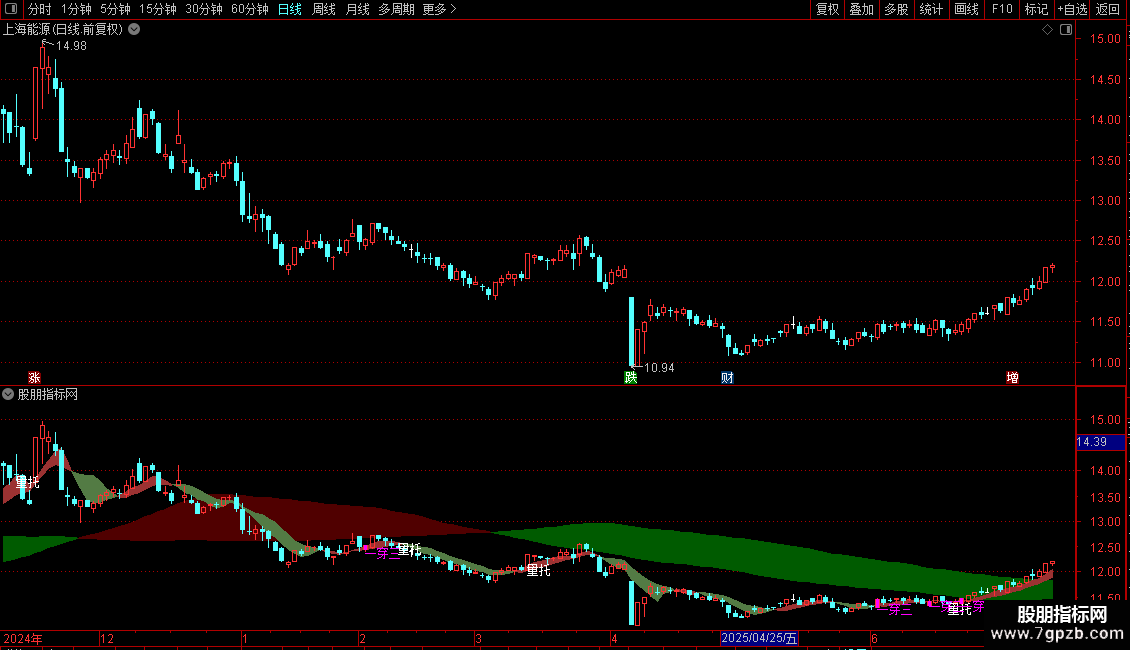Click the 2024年 time axis label

tap(23, 638)
